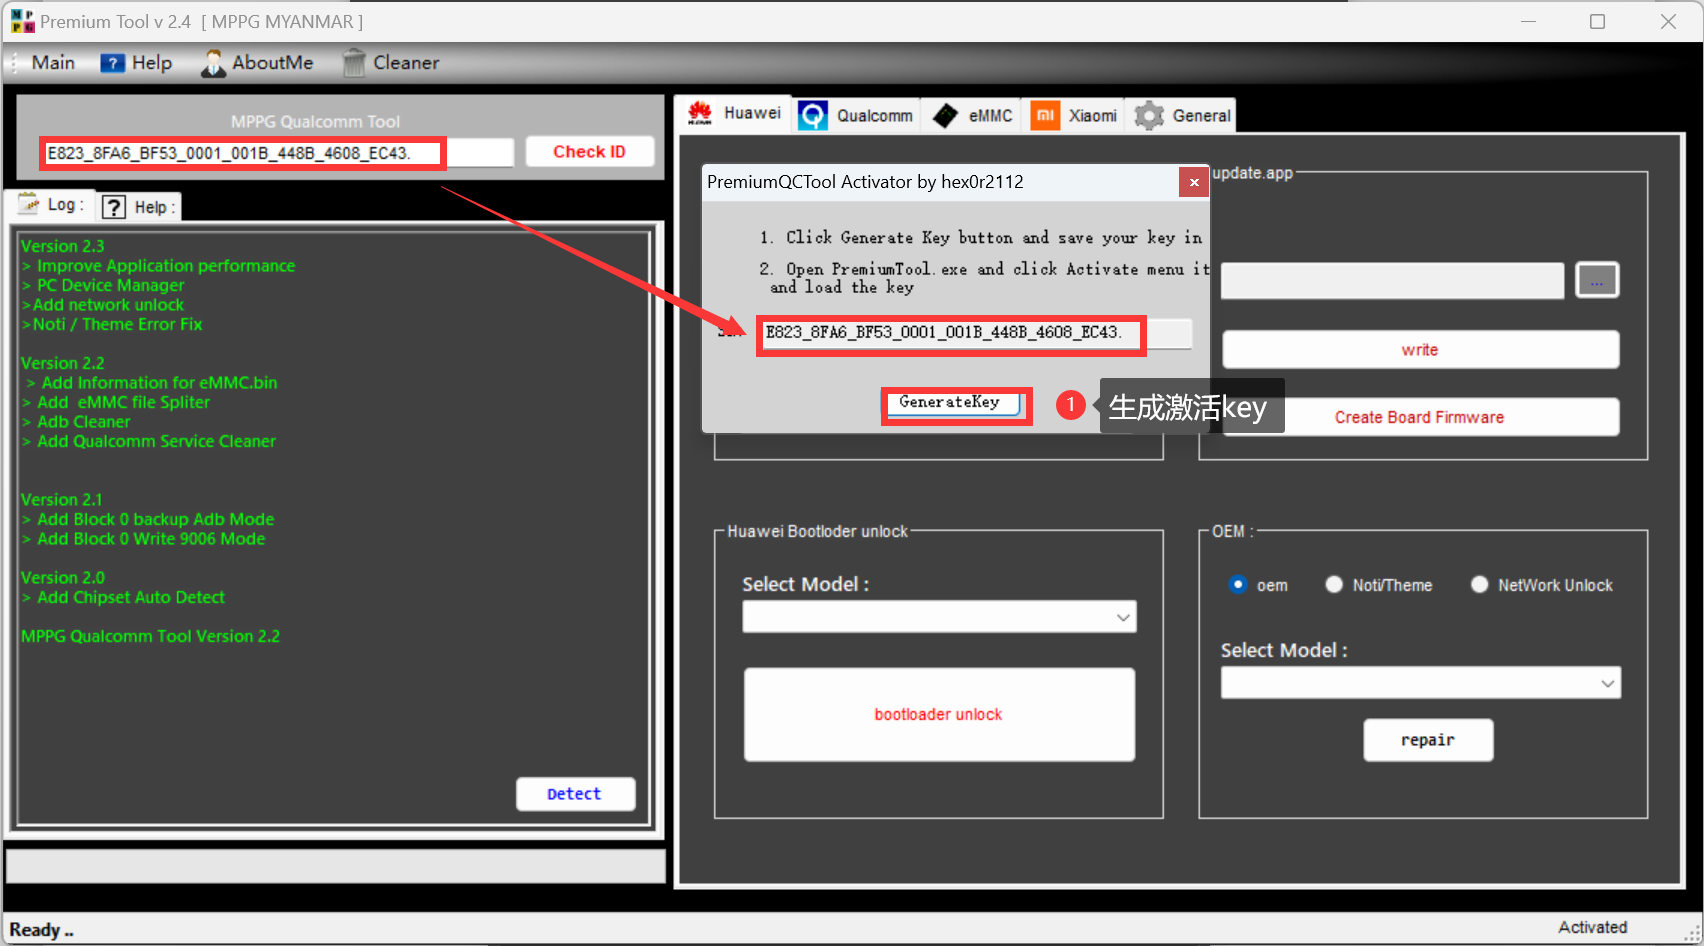Click the blue Help question-mark icon
1704x946 pixels.
tap(112, 63)
